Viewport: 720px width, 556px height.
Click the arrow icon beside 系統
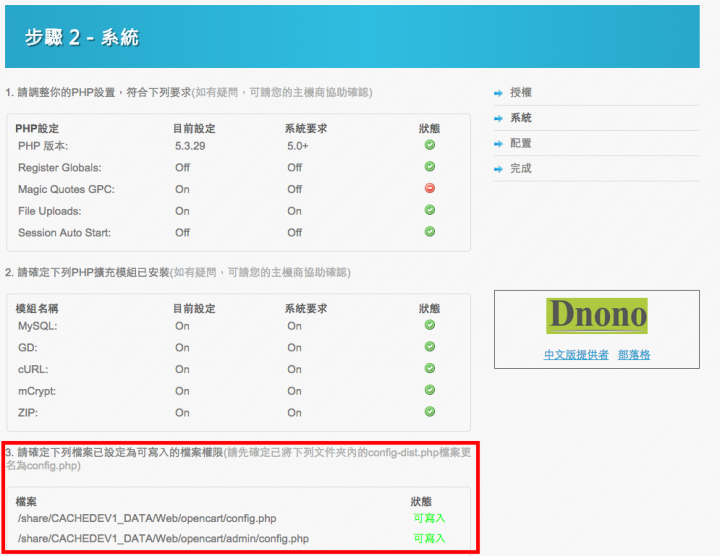(498, 118)
